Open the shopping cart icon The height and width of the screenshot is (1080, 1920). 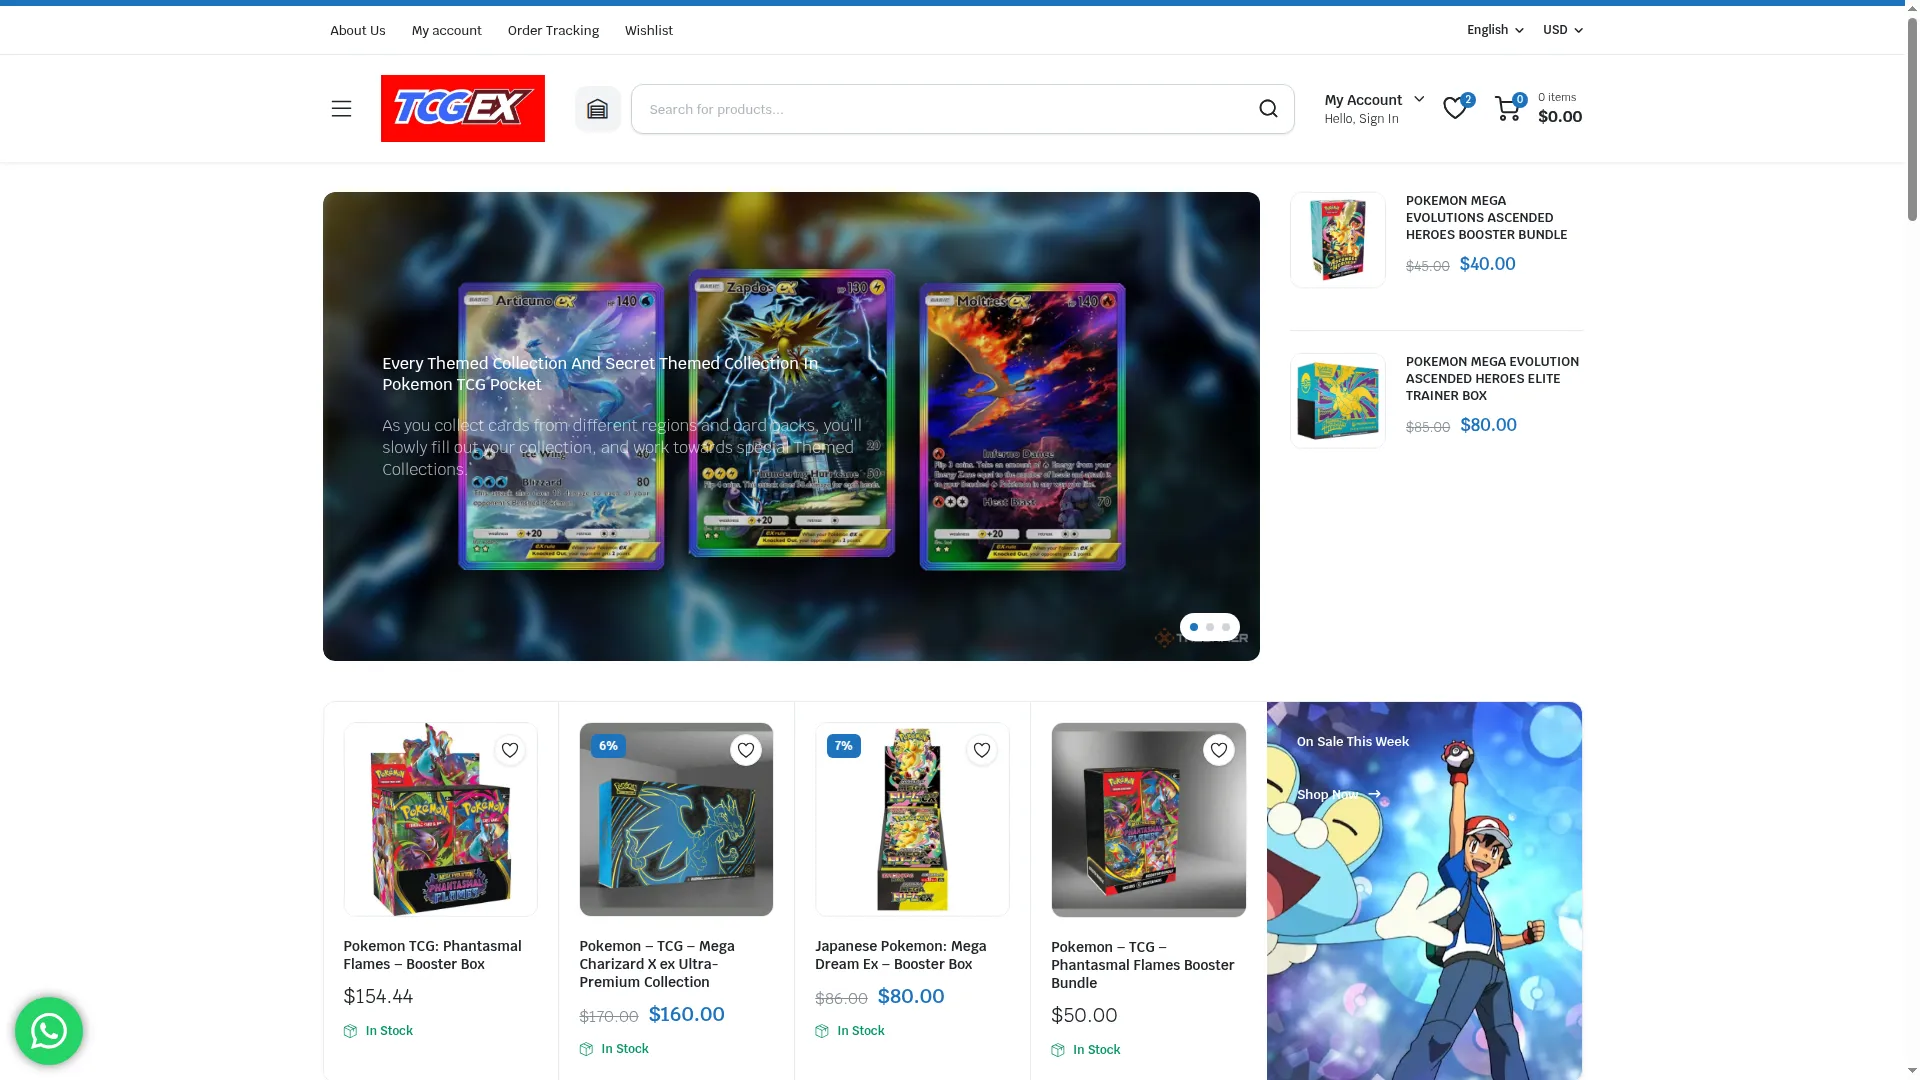tap(1507, 108)
